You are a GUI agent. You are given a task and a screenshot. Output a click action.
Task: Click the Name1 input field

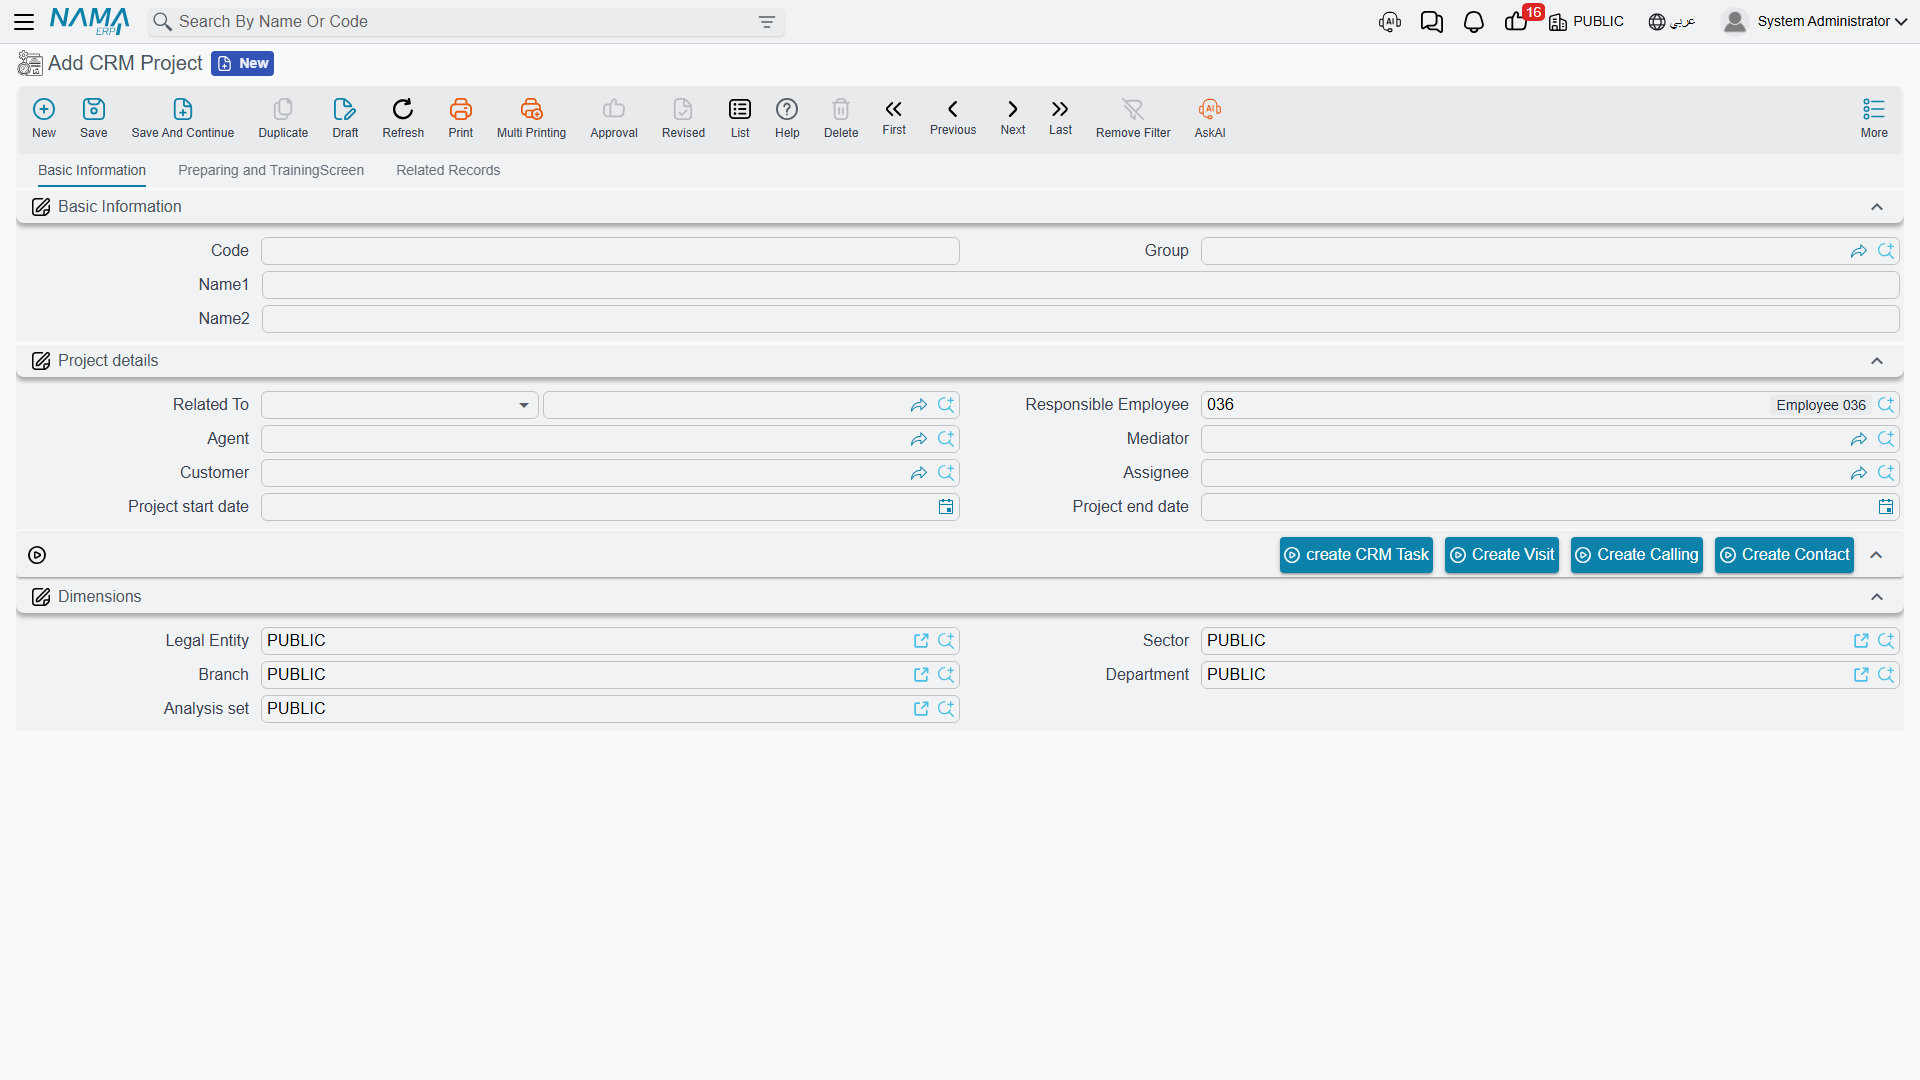1080,285
